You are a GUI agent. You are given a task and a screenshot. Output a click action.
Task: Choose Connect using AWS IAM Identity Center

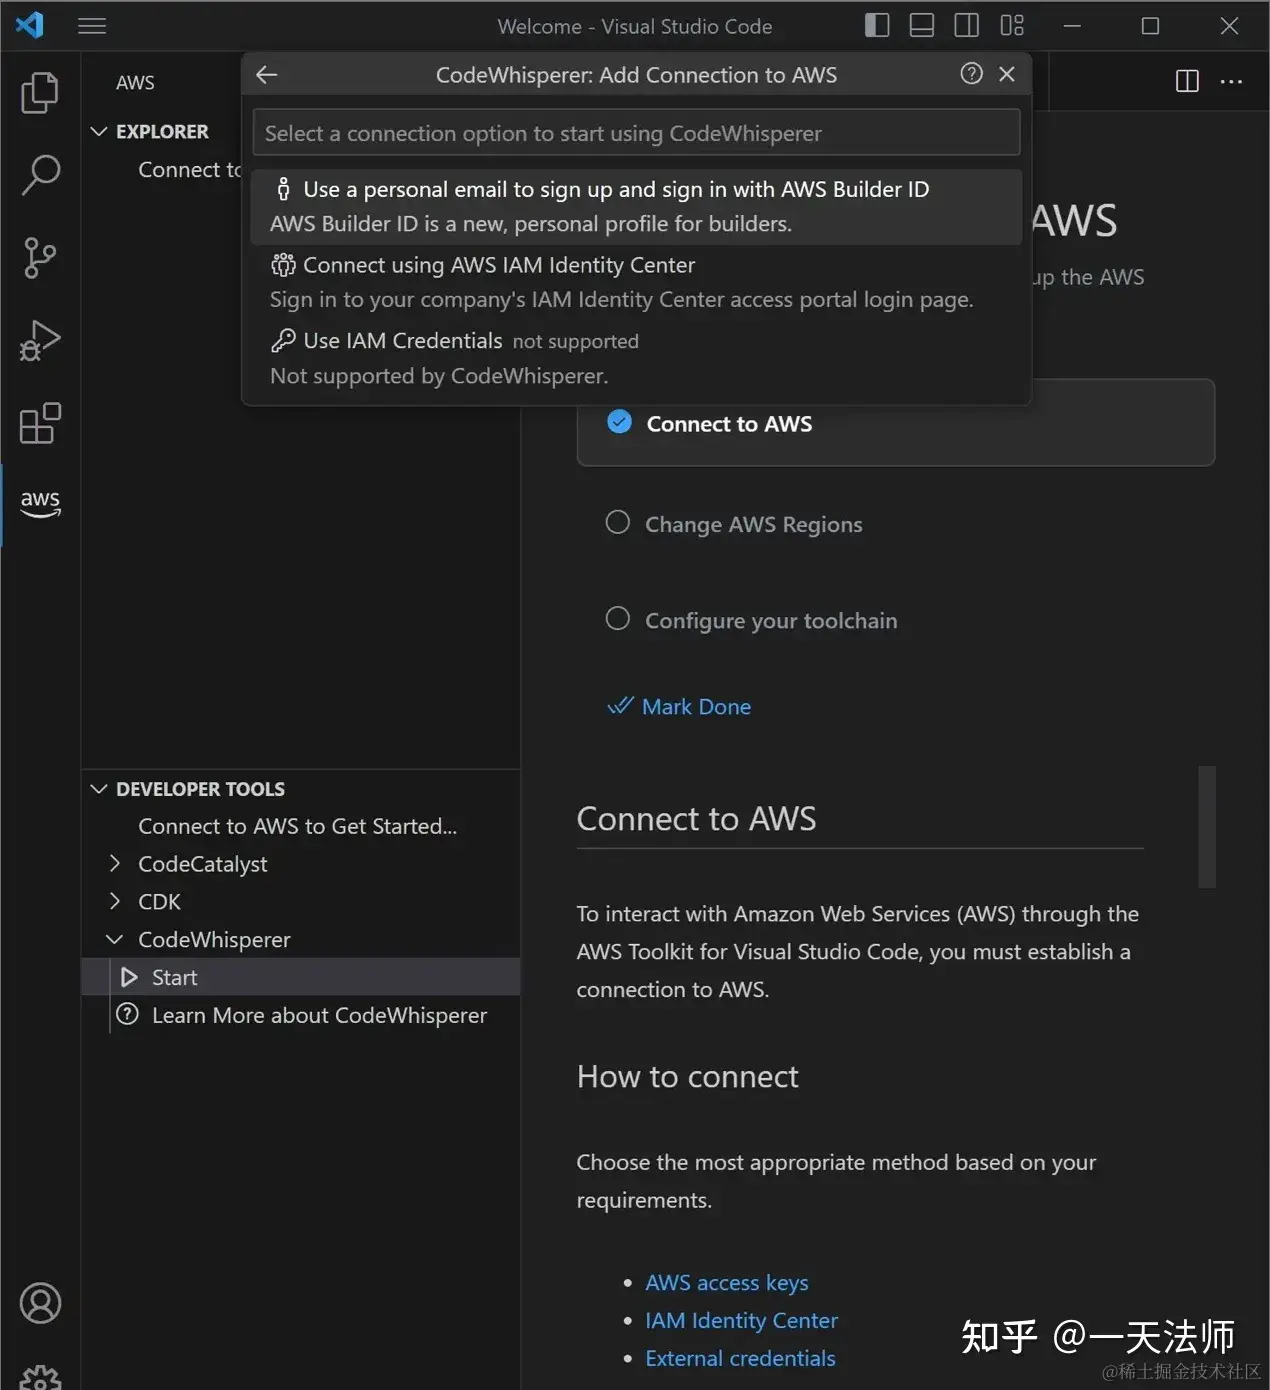tap(636, 283)
